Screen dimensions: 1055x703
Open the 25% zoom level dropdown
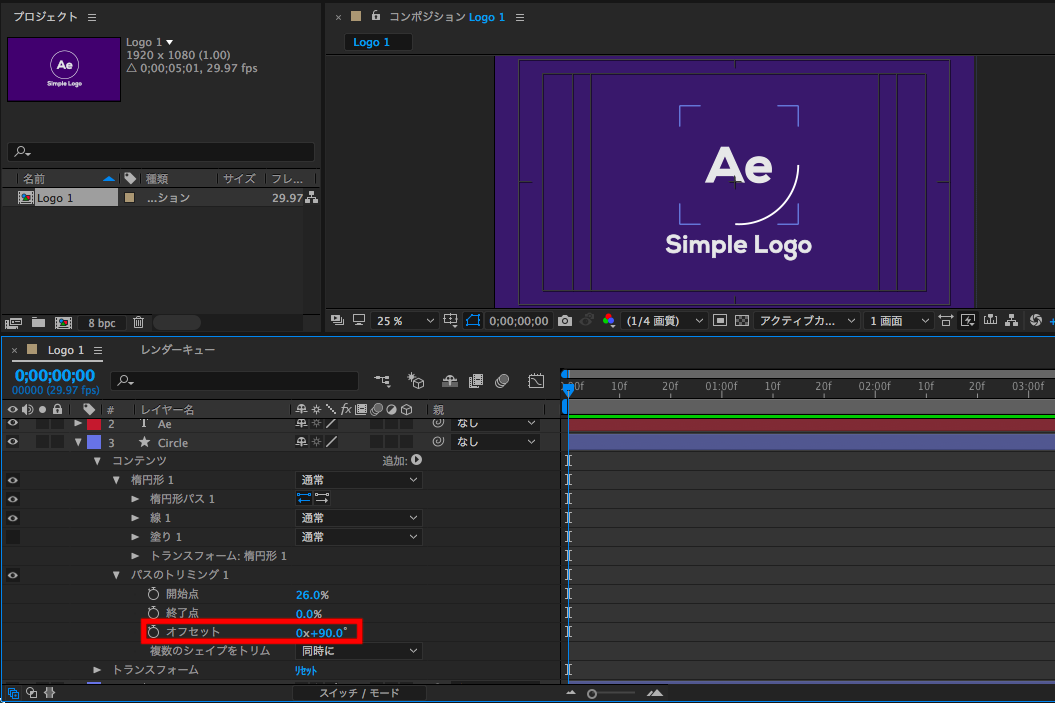(405, 321)
